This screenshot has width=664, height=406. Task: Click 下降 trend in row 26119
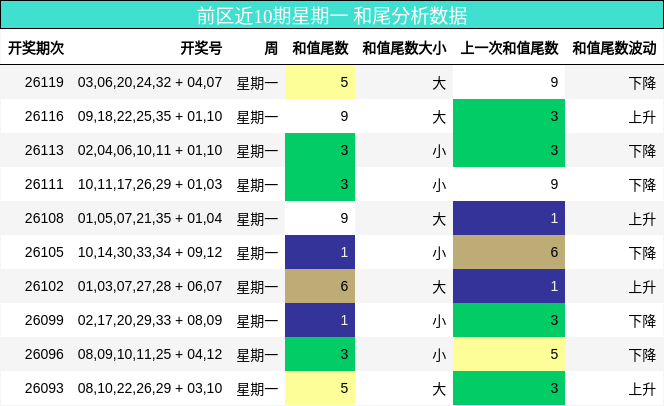[642, 83]
